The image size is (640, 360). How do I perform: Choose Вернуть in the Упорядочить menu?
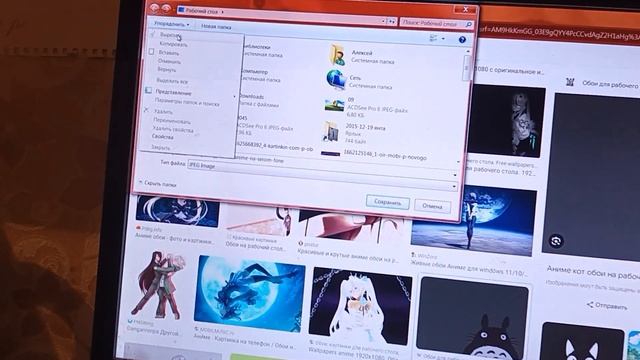point(167,70)
